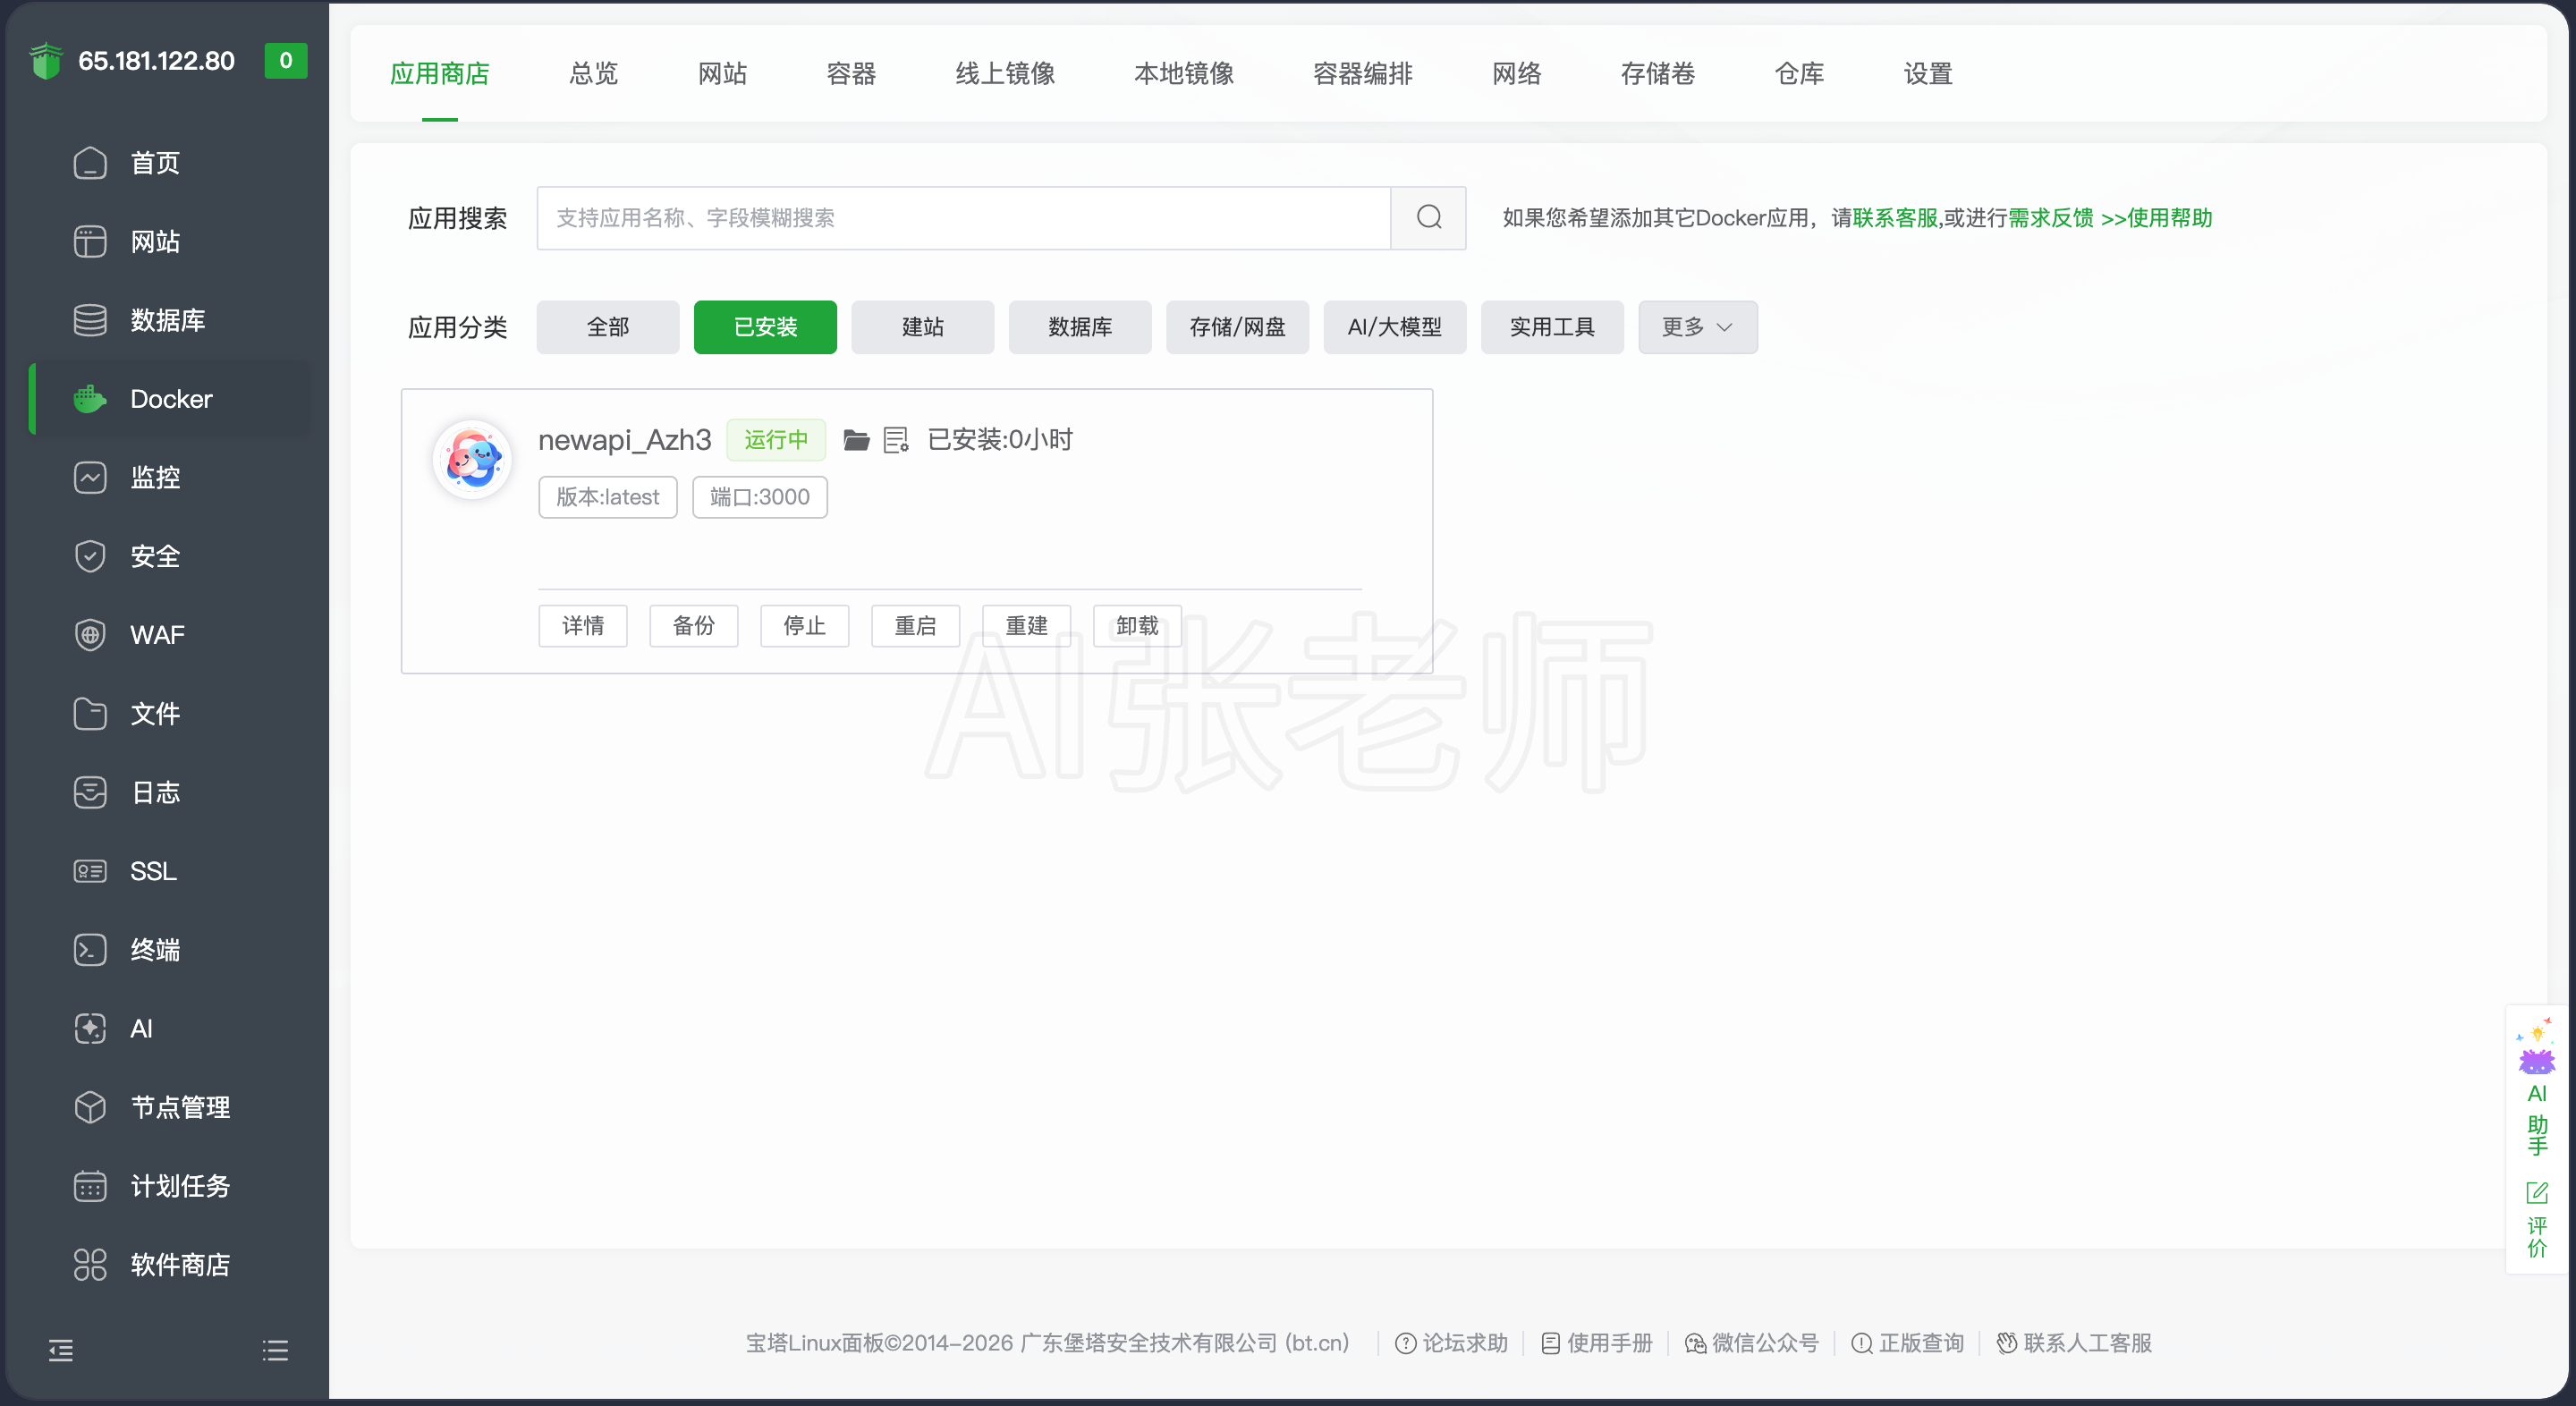The image size is (2576, 1406).
Task: Click the SSL certificate icon
Action: click(x=90, y=871)
